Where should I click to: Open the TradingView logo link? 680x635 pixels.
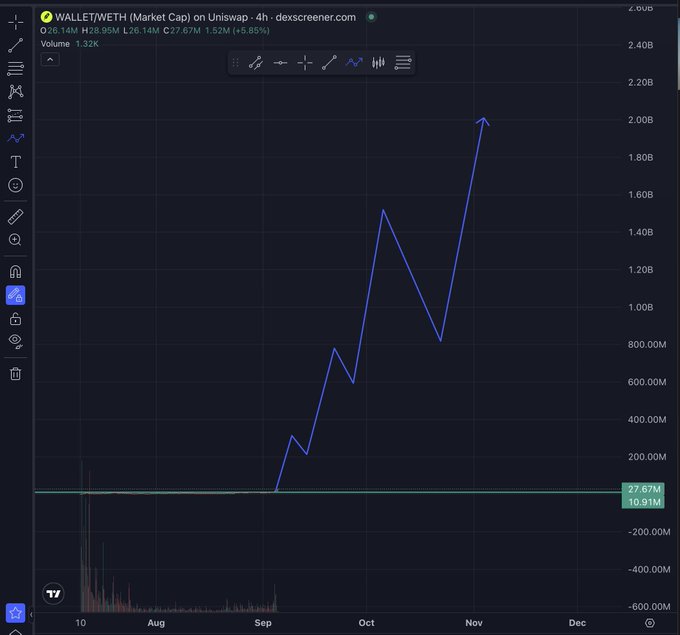53,594
